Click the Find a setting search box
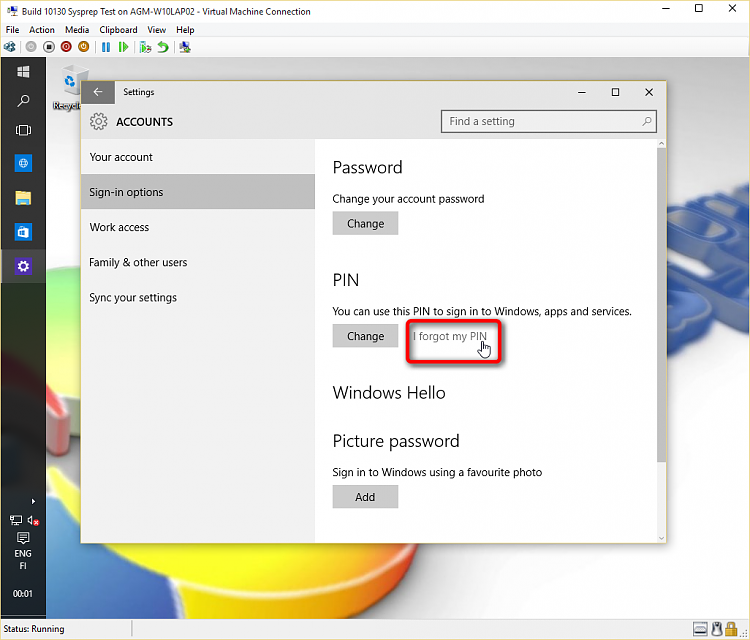750x640 pixels. (549, 121)
